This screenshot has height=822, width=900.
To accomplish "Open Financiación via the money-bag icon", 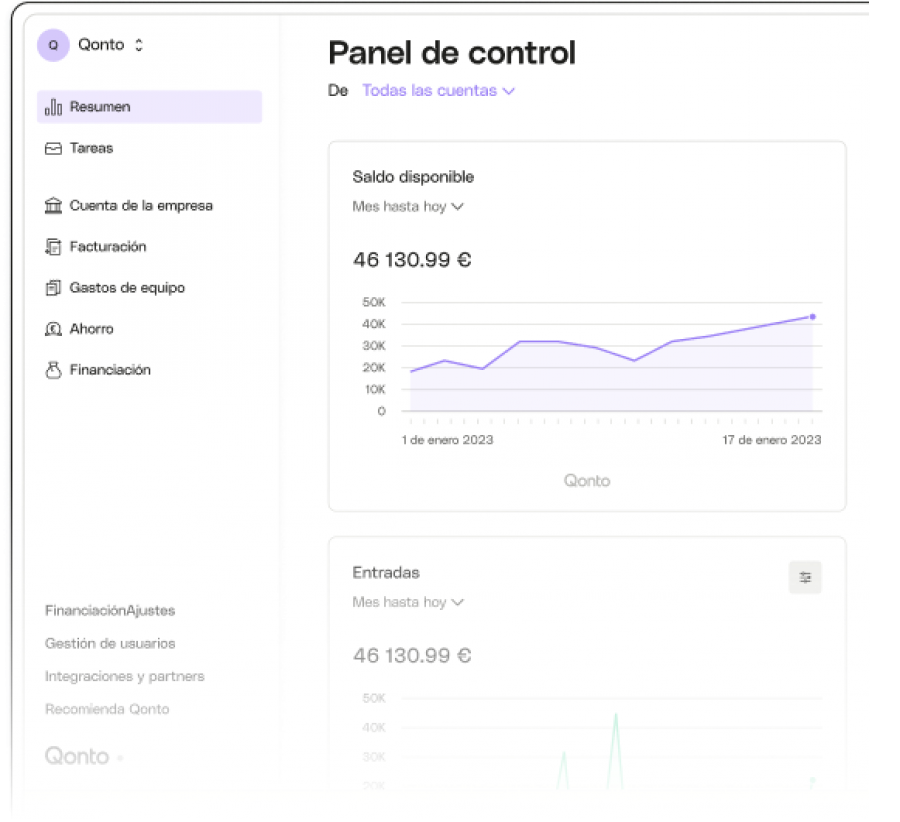I will point(52,369).
